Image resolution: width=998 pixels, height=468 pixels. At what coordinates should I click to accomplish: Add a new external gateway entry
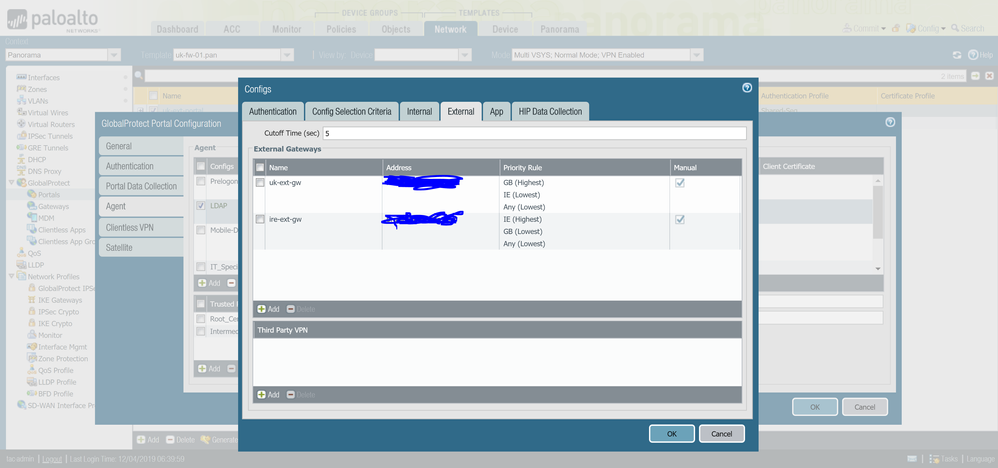point(268,309)
